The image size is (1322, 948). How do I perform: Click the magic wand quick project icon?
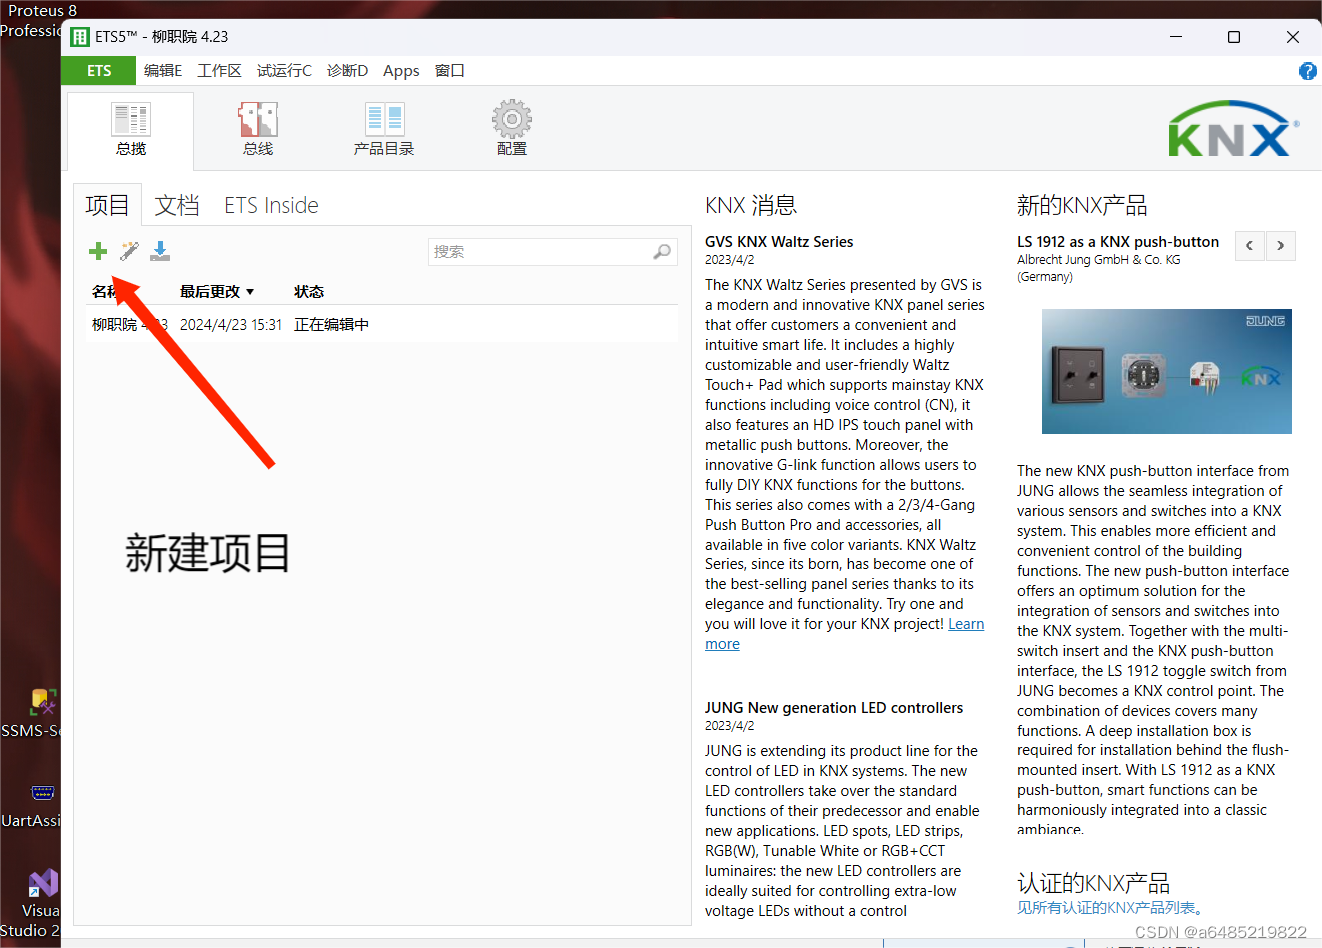tap(129, 251)
